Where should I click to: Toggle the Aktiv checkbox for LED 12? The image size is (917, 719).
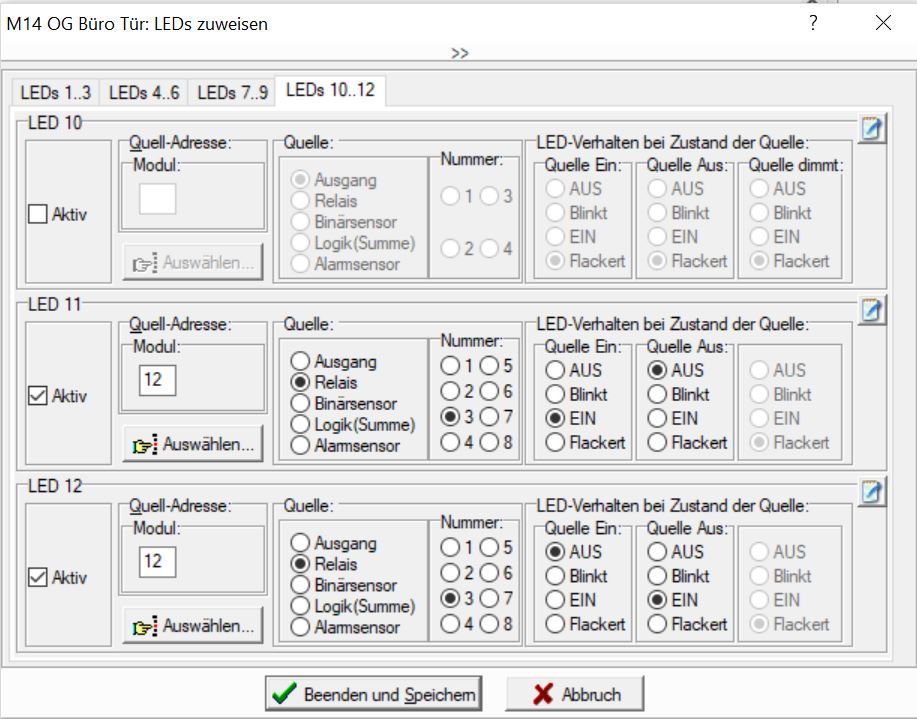coord(39,578)
